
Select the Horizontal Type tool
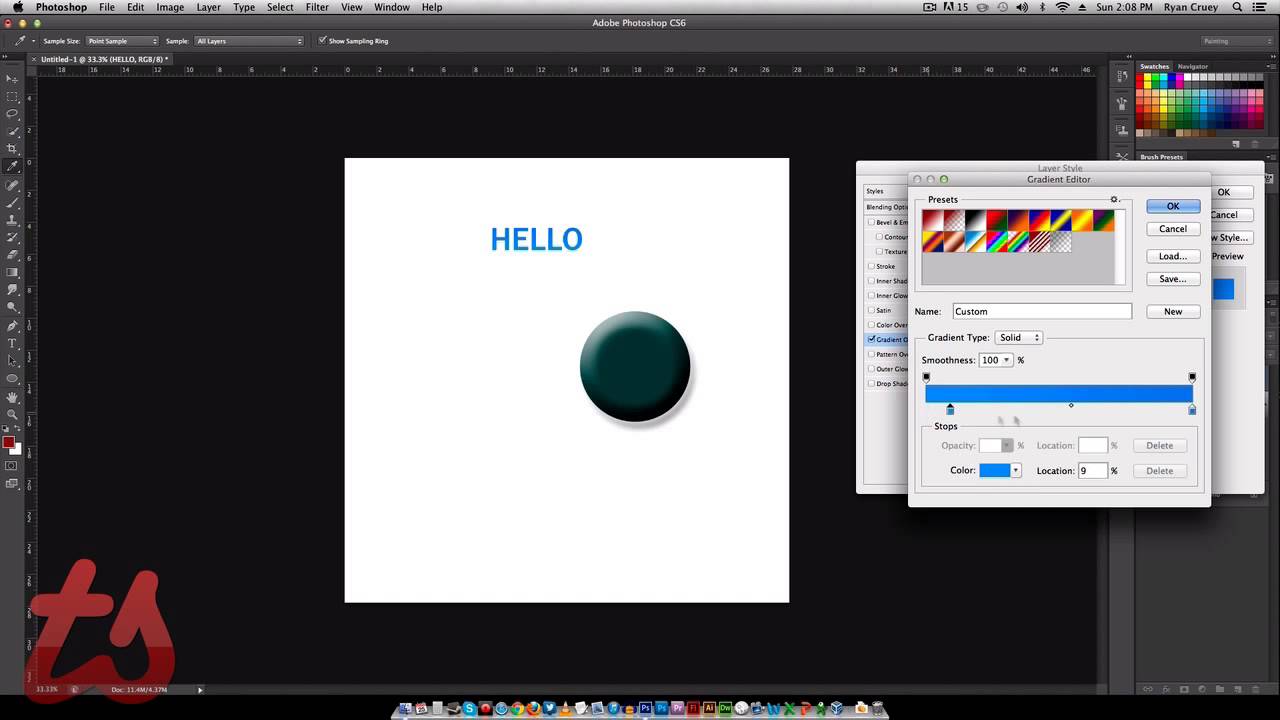pos(12,344)
